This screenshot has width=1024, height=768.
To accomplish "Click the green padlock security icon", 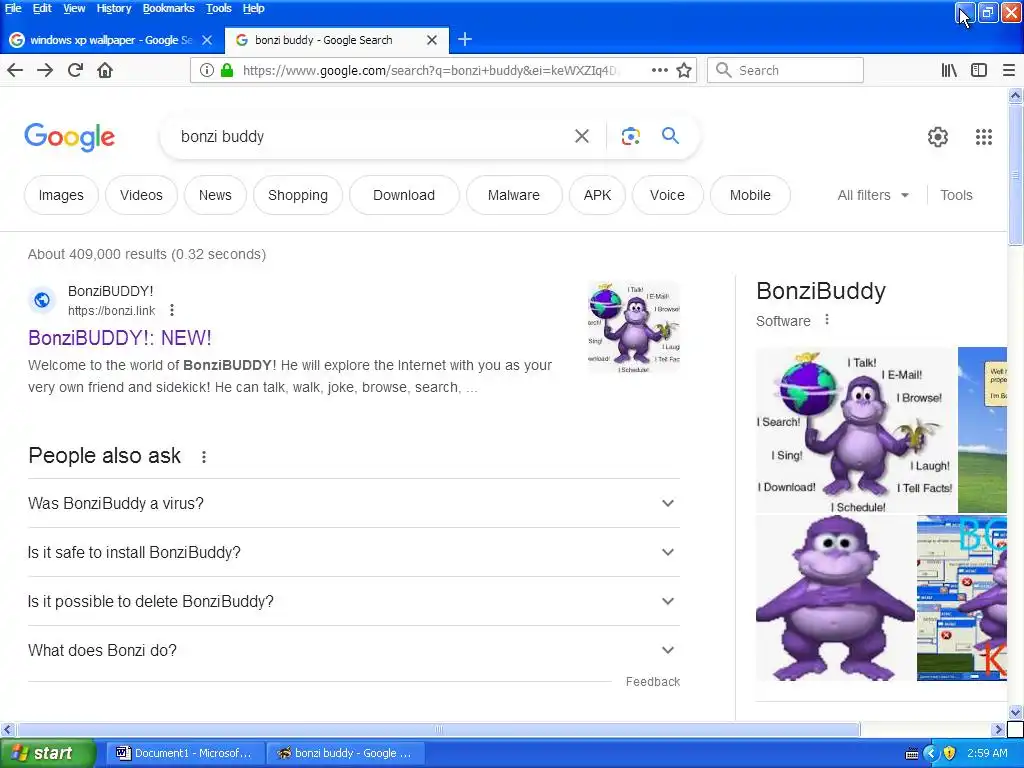I will [227, 70].
